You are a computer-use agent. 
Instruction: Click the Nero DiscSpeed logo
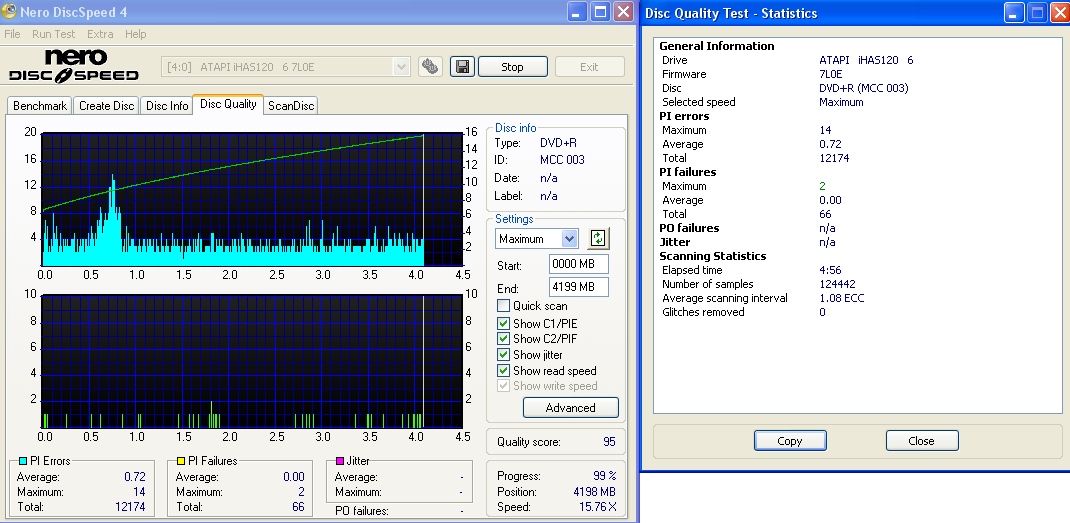click(74, 66)
